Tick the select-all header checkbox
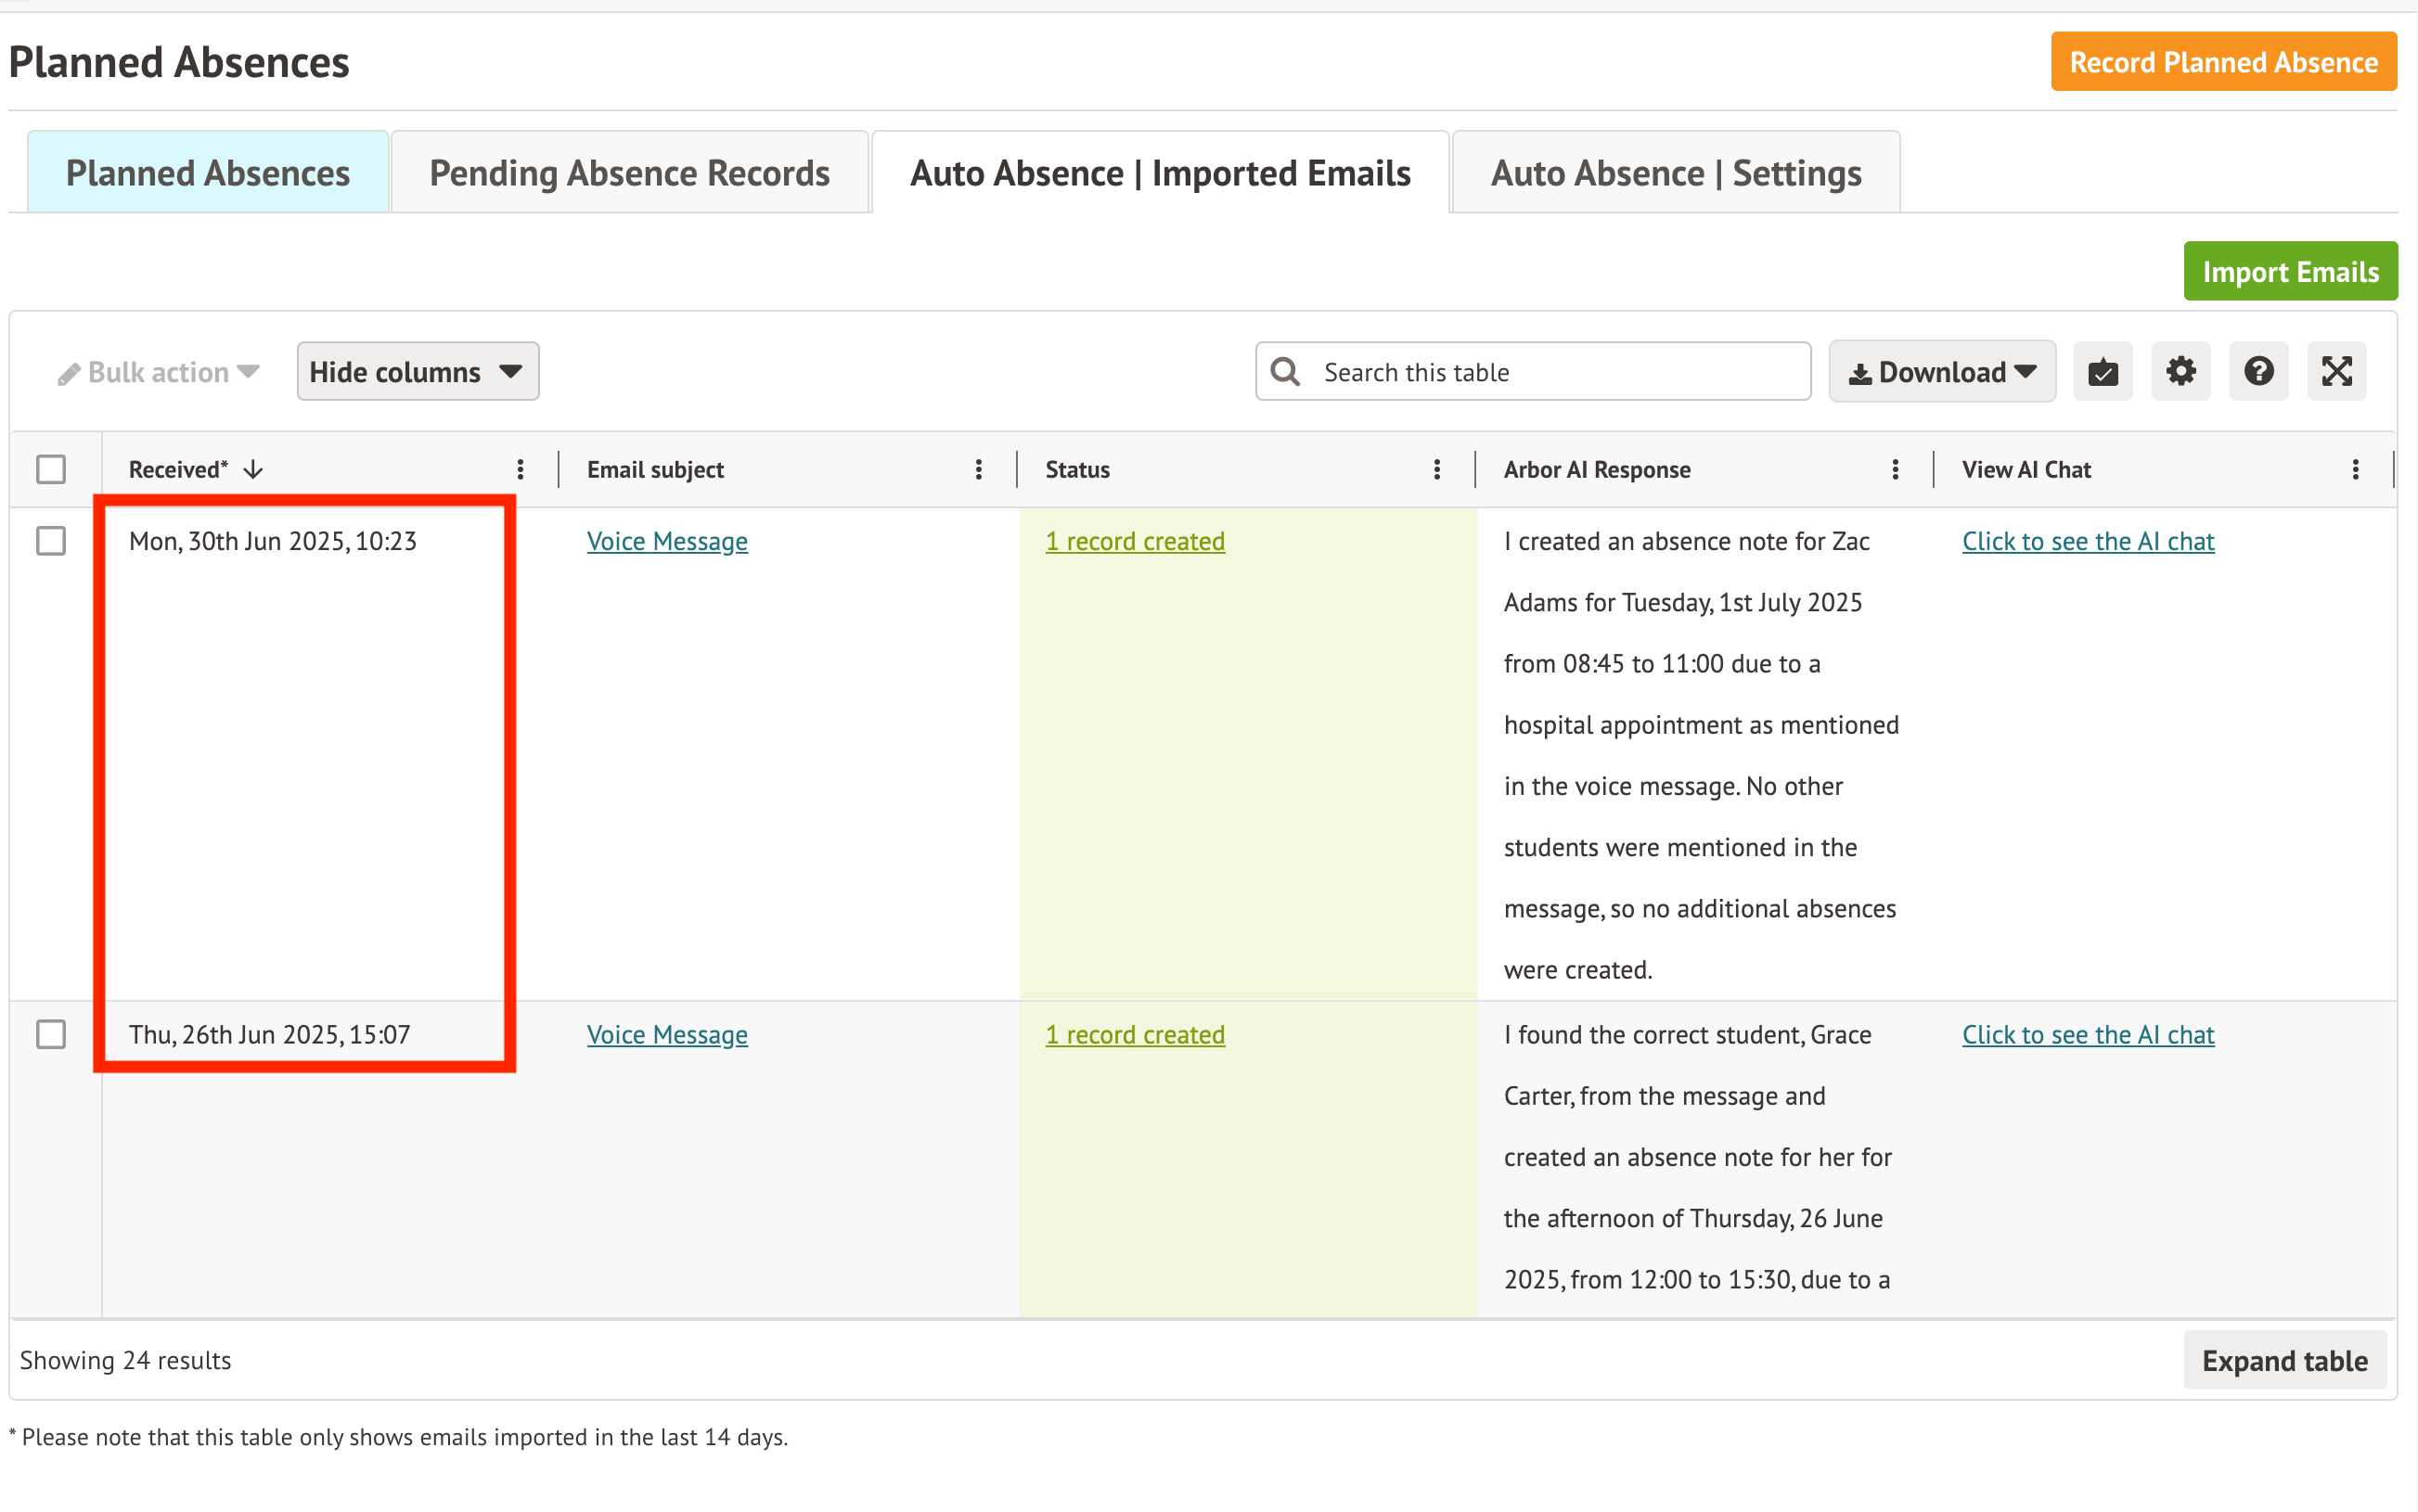Screen dimensions: 2418x1512 pos(51,470)
